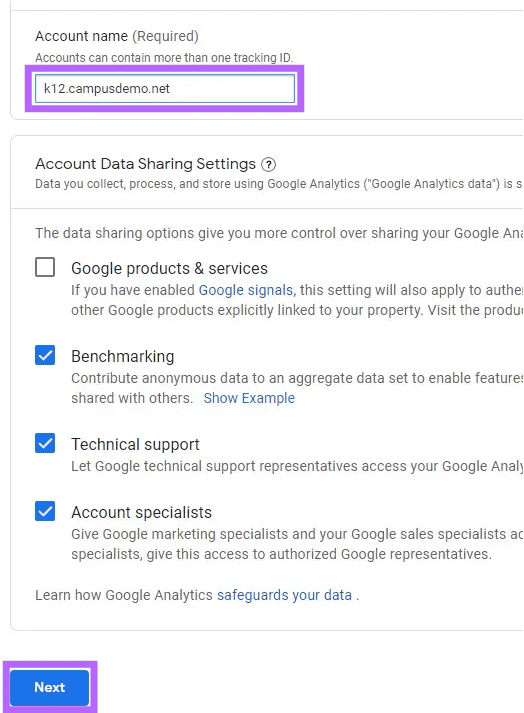Screen dimensions: 524x713
Task: Uncheck the Technical support checkbox
Action: click(45, 443)
